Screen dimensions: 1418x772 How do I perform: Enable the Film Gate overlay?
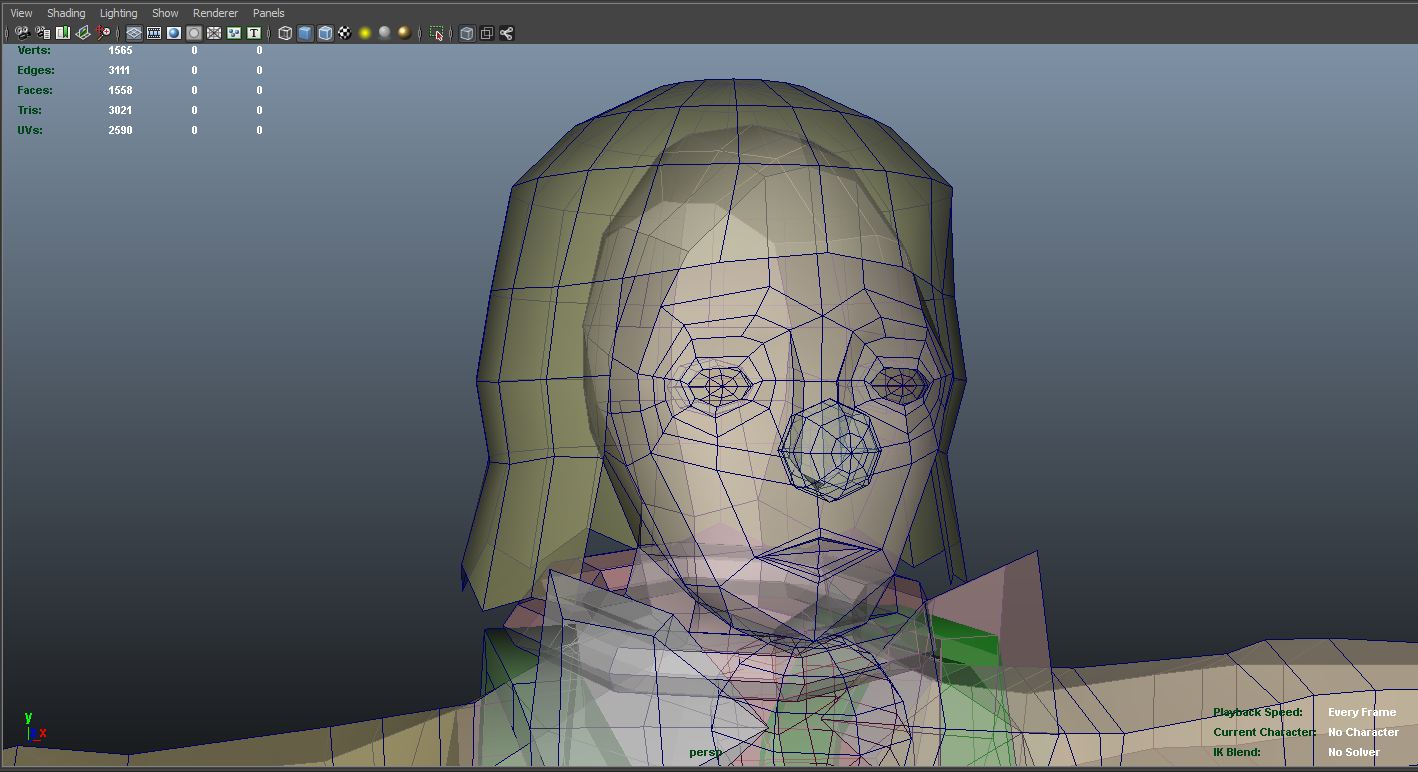point(154,33)
